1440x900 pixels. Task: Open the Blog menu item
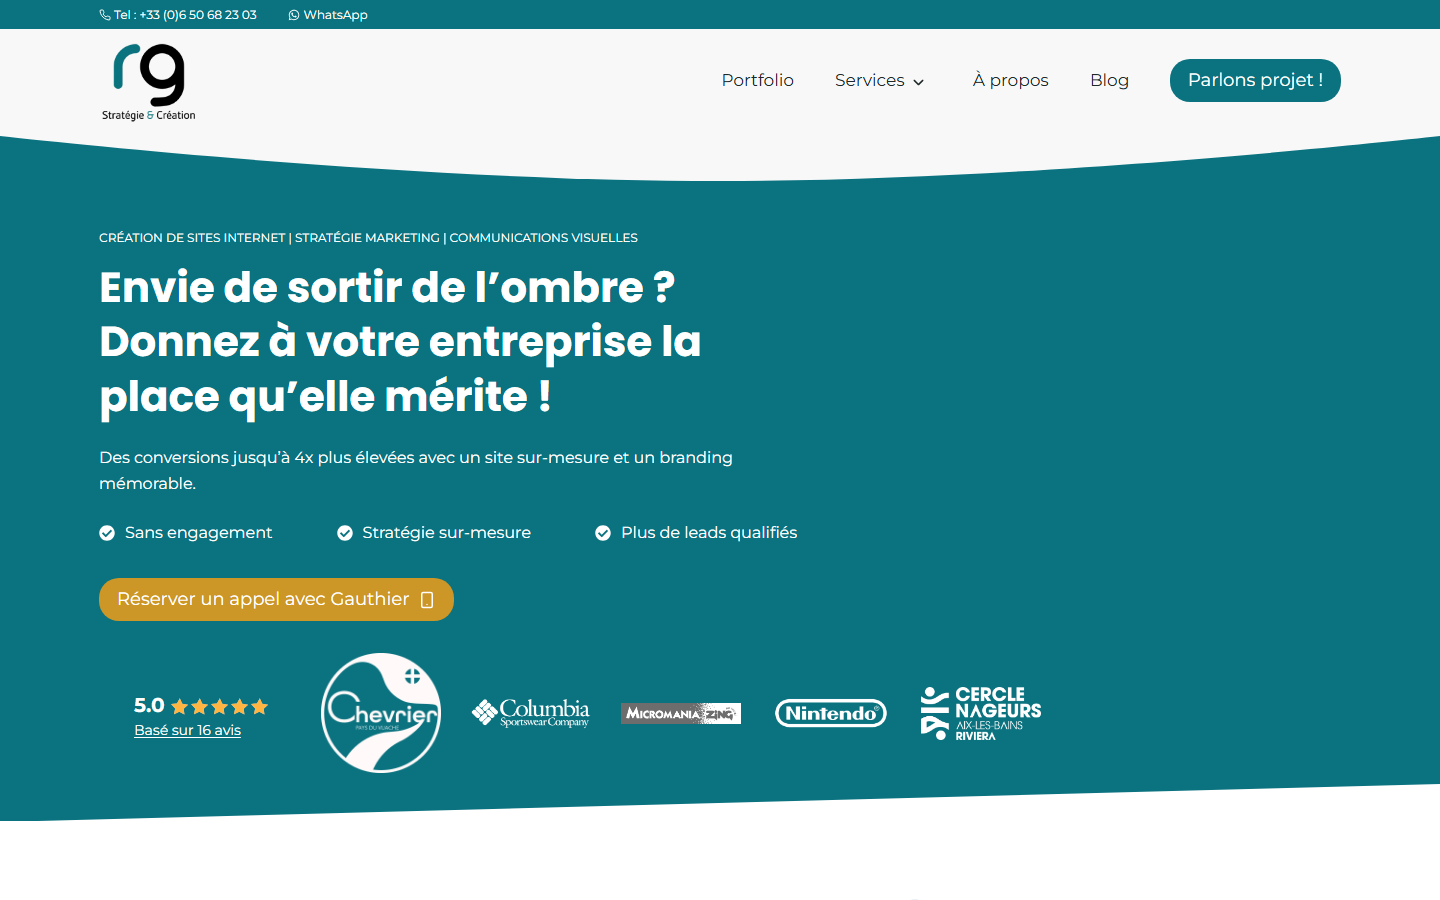pos(1109,80)
